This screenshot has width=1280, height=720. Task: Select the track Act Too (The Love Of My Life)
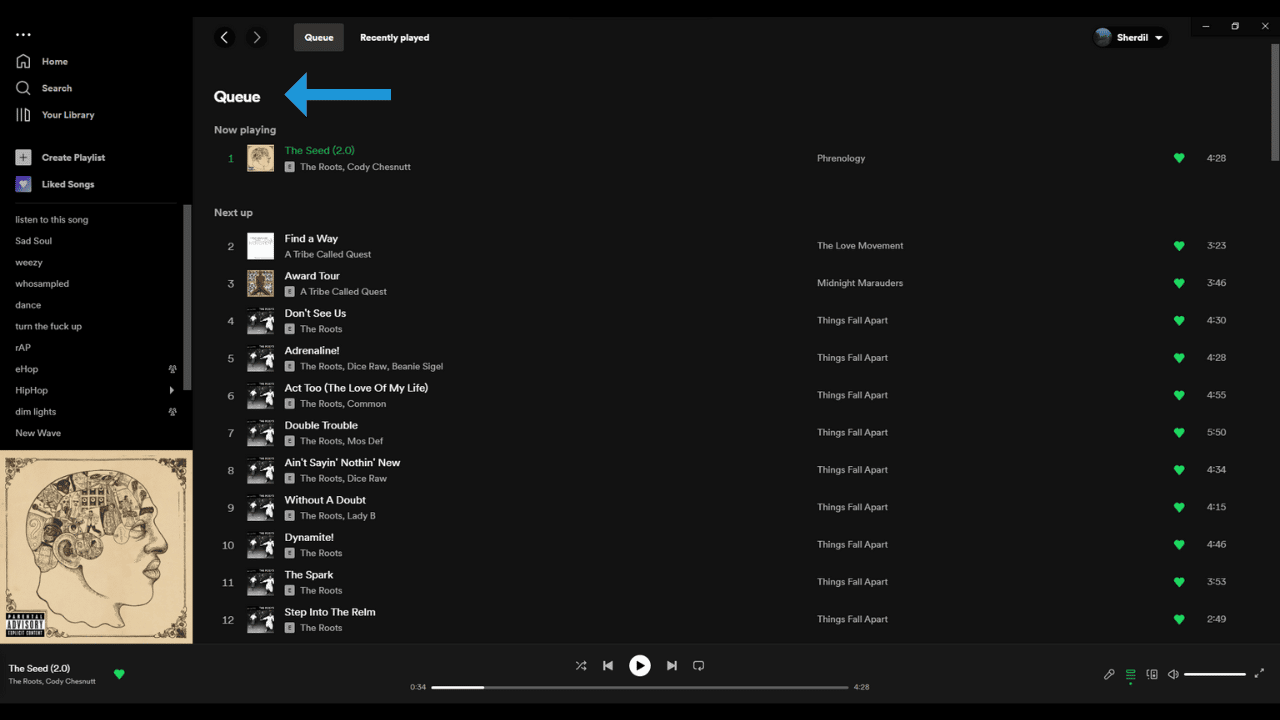[x=356, y=388]
